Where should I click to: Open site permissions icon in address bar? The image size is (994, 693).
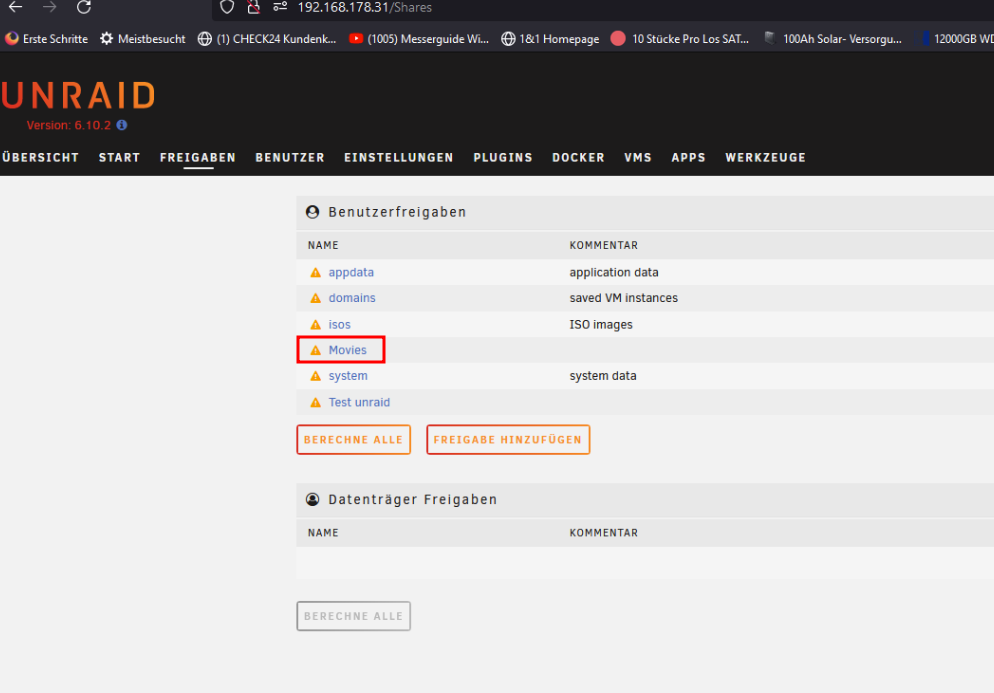coord(280,7)
